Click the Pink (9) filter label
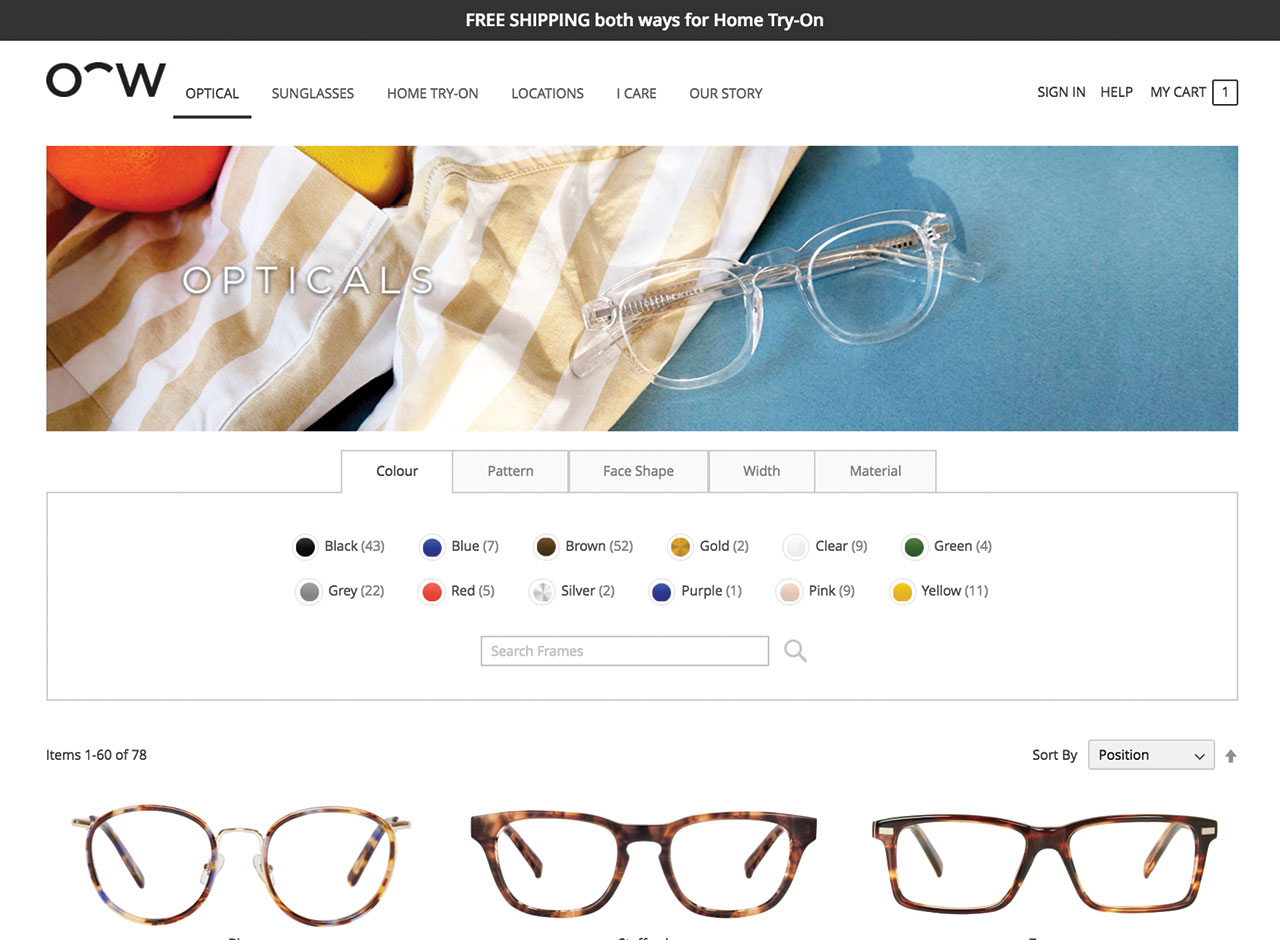Image resolution: width=1280 pixels, height=940 pixels. click(832, 591)
